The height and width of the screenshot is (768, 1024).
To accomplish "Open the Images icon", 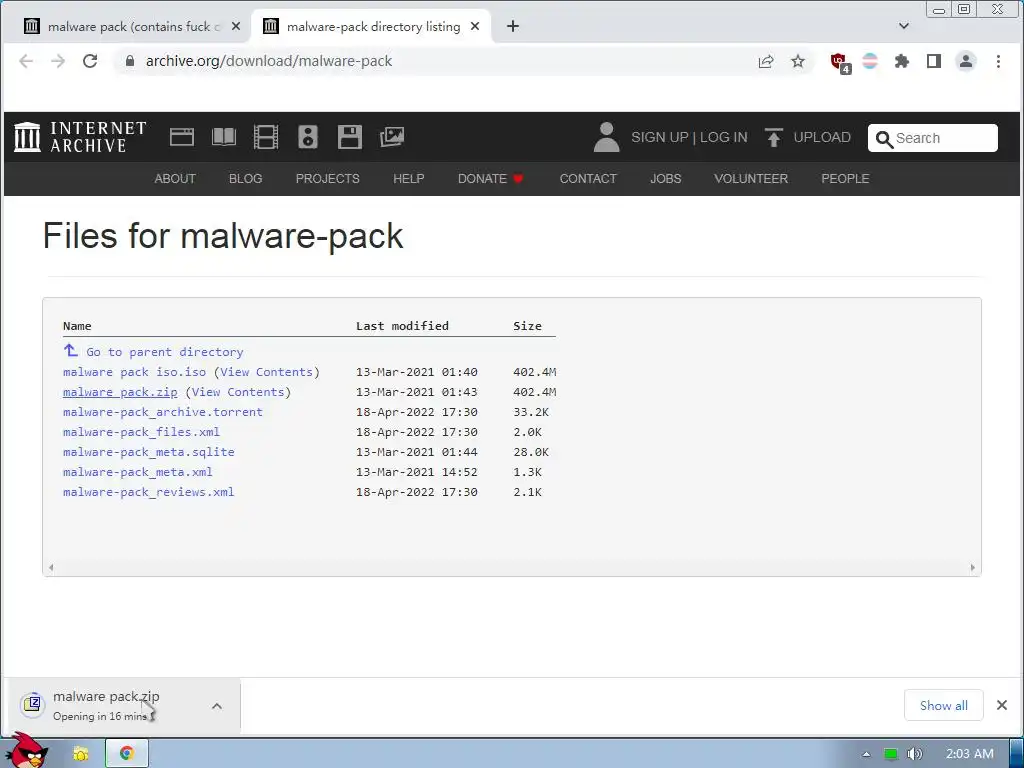I will tap(392, 137).
